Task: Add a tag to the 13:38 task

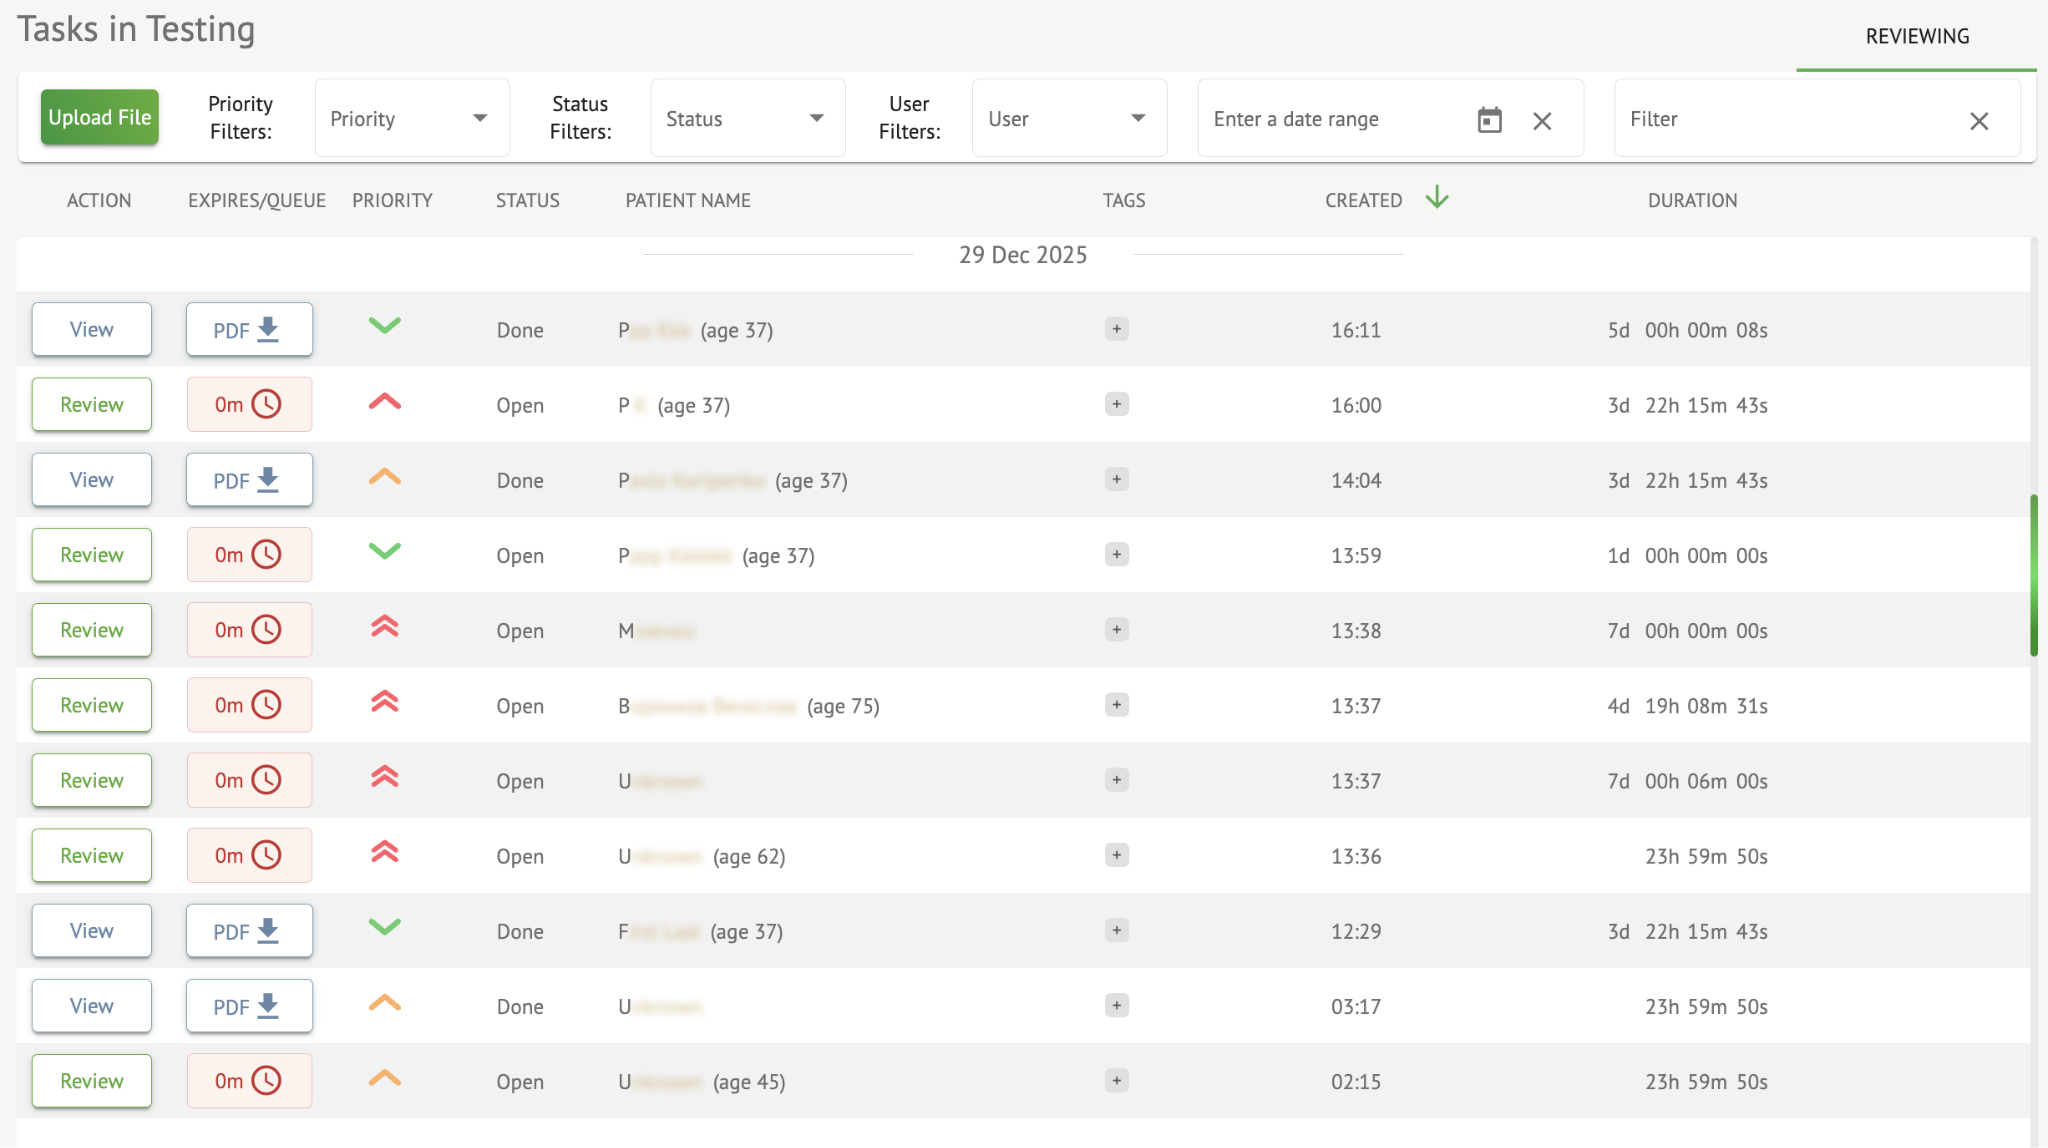Action: 1116,630
